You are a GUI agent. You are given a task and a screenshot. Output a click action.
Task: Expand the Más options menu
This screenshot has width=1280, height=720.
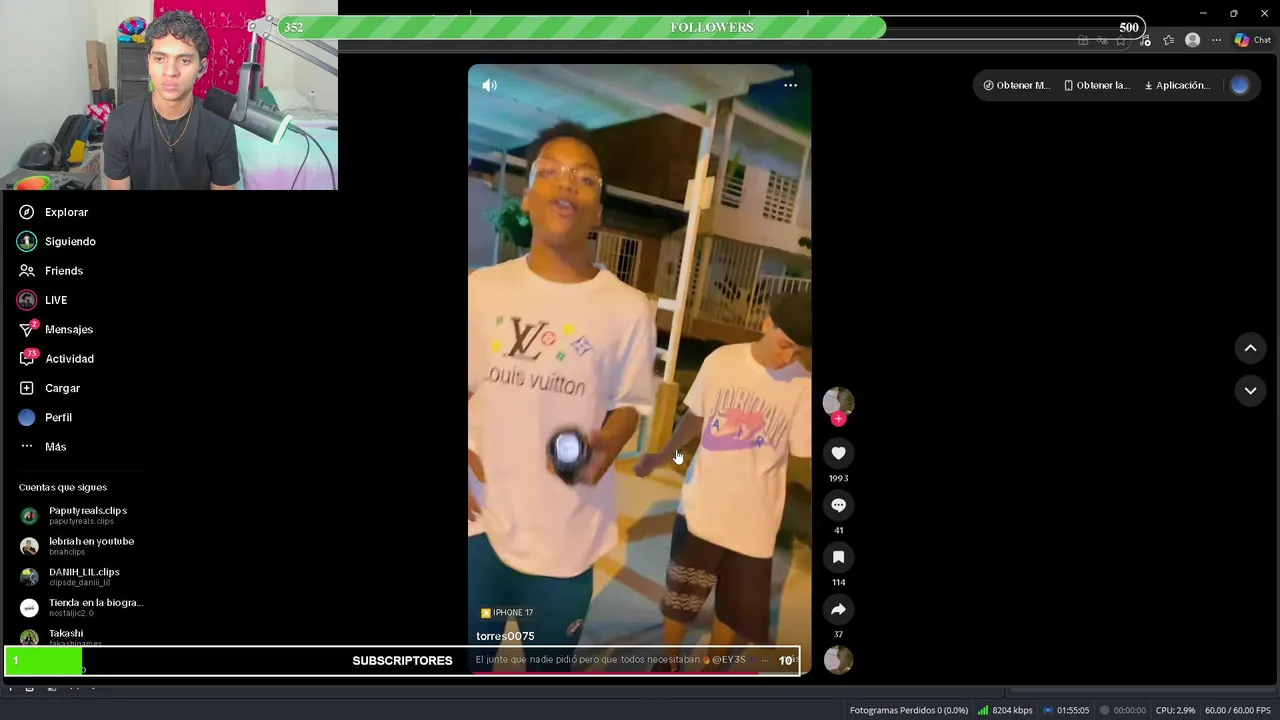pyautogui.click(x=43, y=446)
